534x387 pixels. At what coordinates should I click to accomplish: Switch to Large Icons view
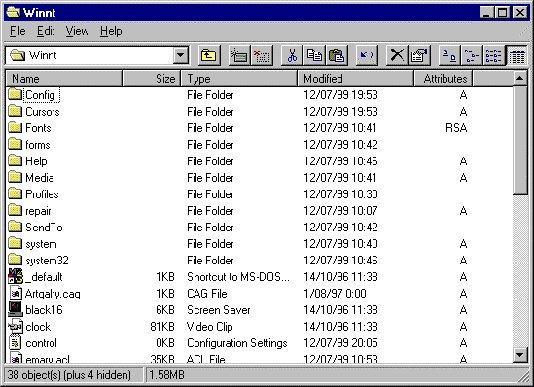click(x=449, y=55)
